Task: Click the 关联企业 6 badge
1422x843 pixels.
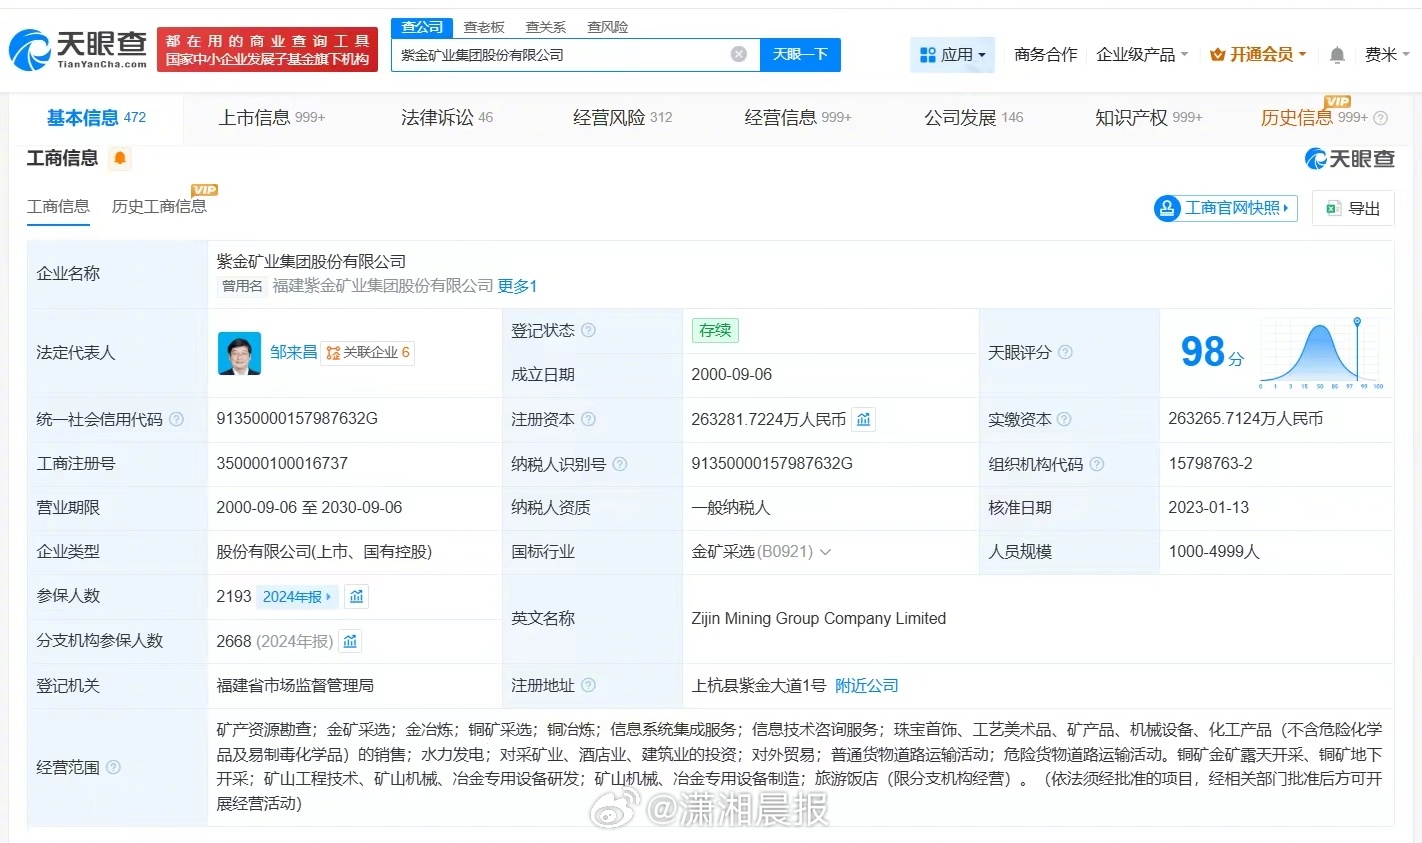Action: [367, 352]
